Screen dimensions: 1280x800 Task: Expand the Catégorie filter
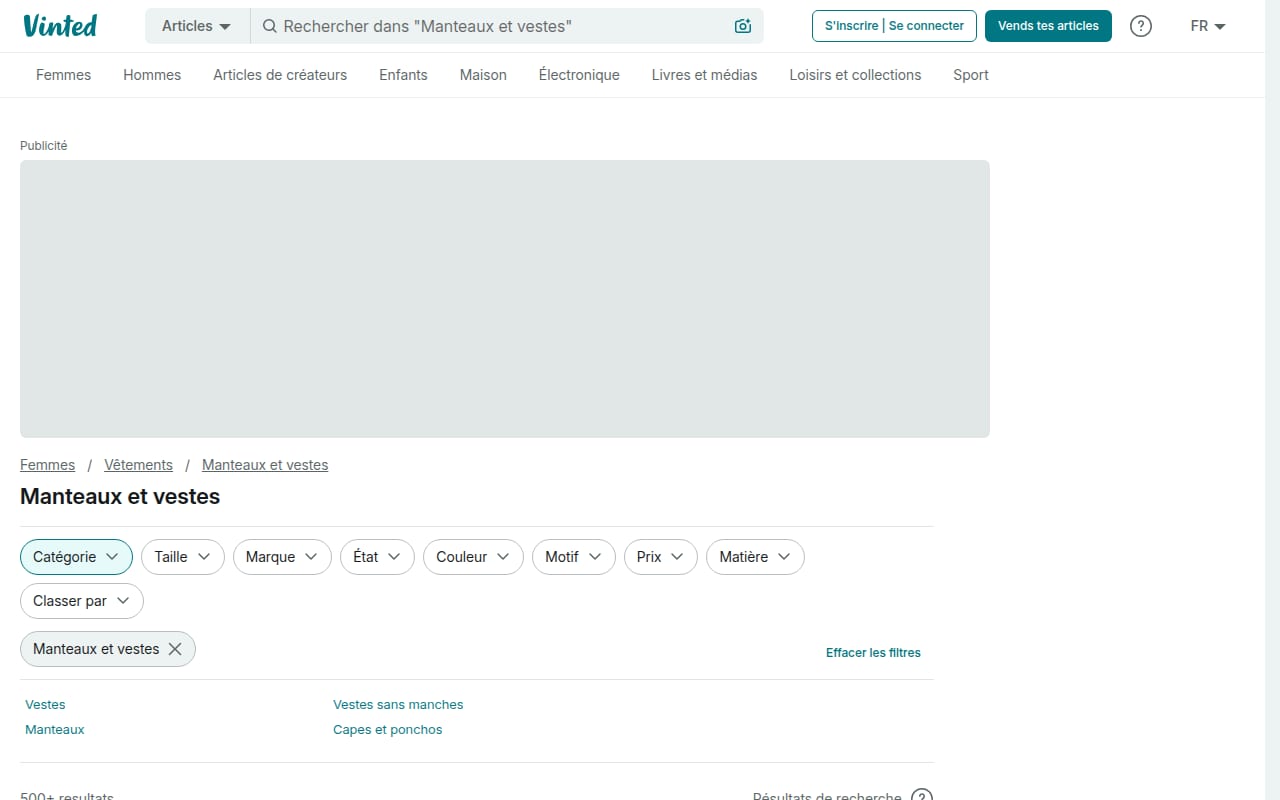pos(76,557)
